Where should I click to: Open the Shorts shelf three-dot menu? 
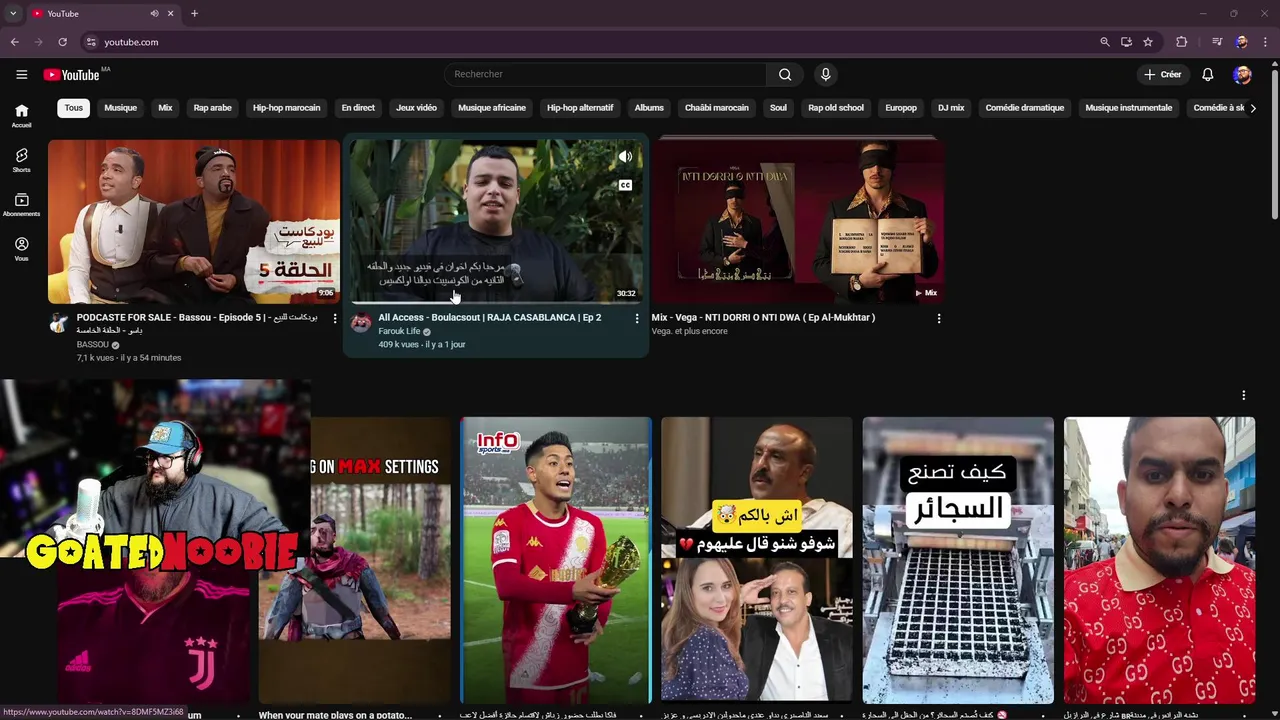click(x=1243, y=395)
